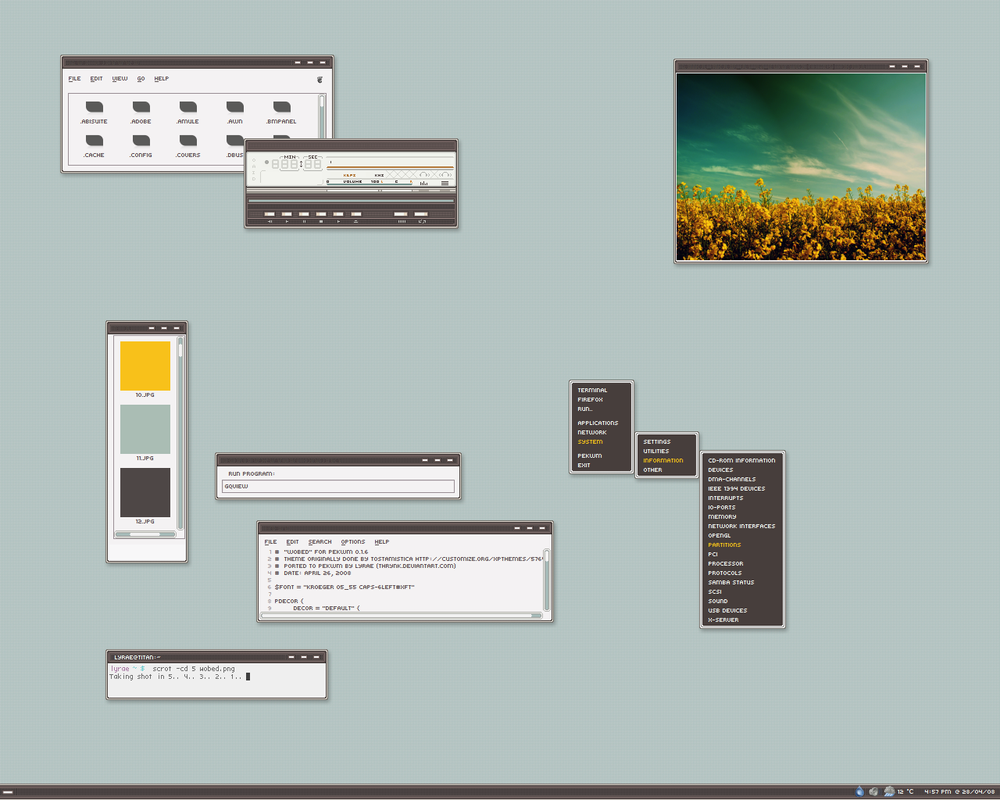Screen dimensions: 1000x800
Task: Select Partitions from information menu
Action: [724, 545]
